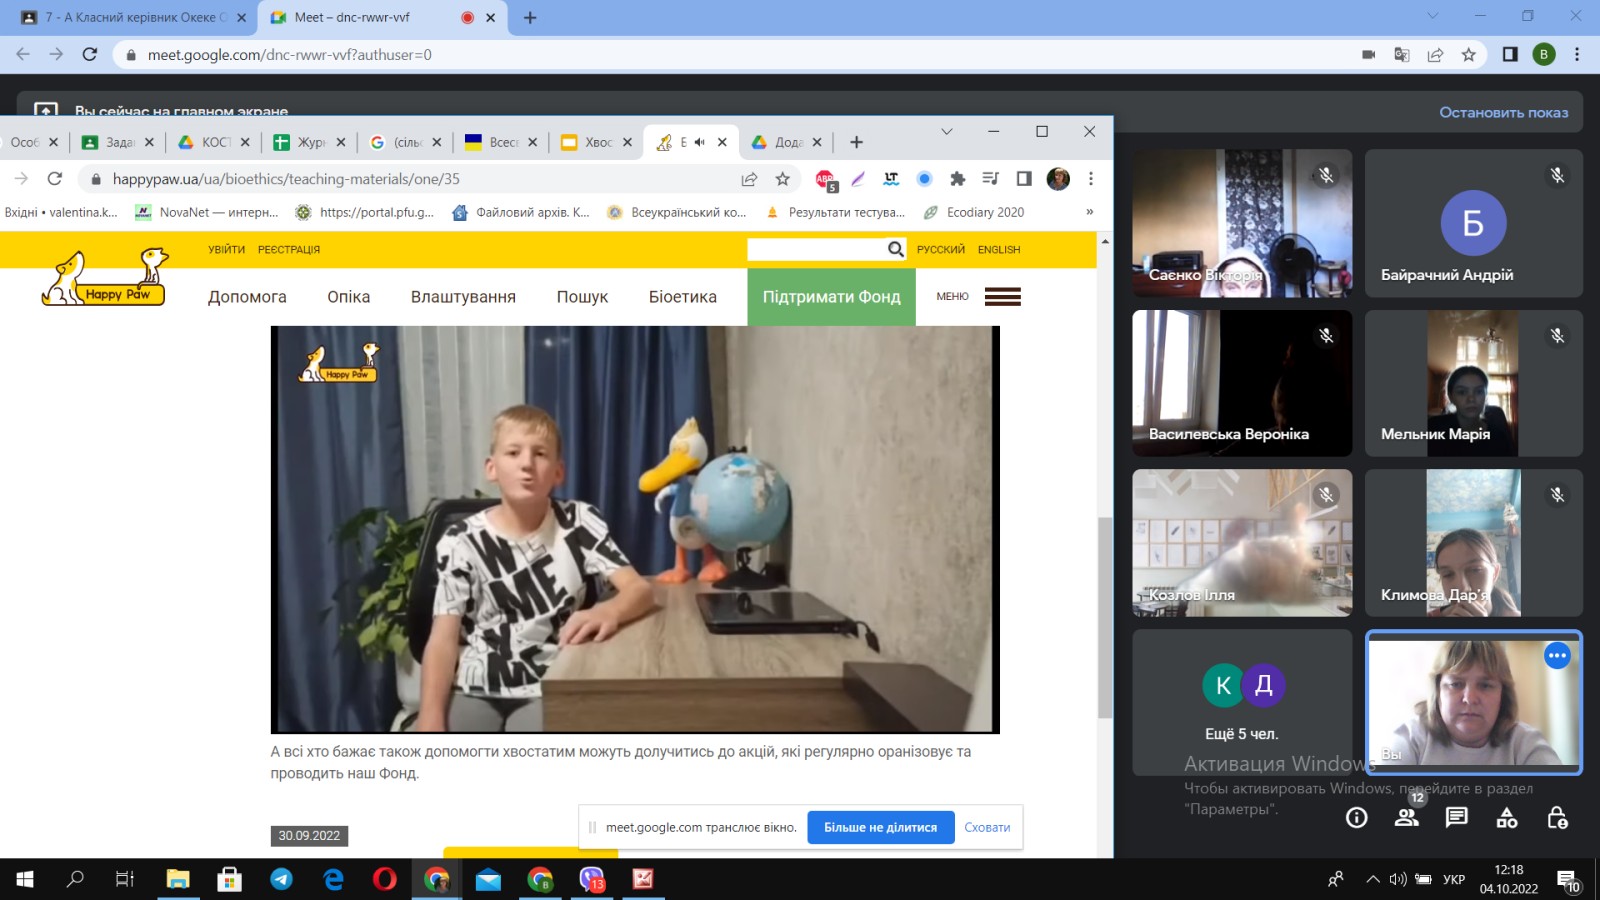This screenshot has height=900, width=1600.
Task: Open the green B profile in outer Chrome
Action: click(x=1544, y=54)
